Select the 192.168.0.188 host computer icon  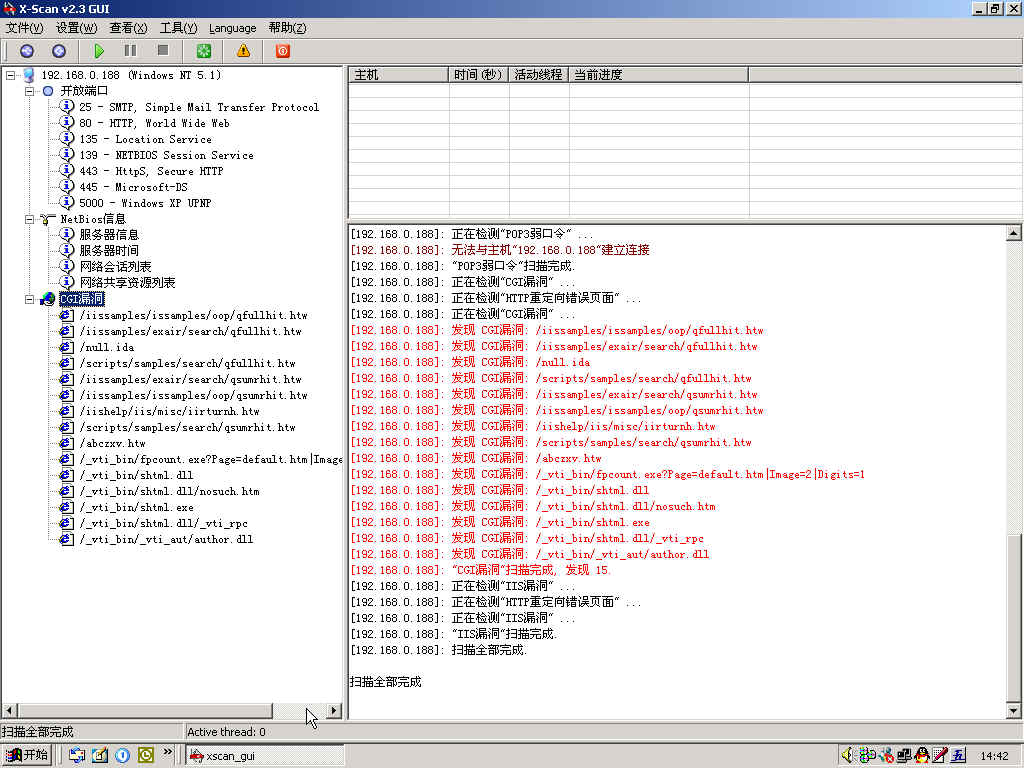point(29,76)
